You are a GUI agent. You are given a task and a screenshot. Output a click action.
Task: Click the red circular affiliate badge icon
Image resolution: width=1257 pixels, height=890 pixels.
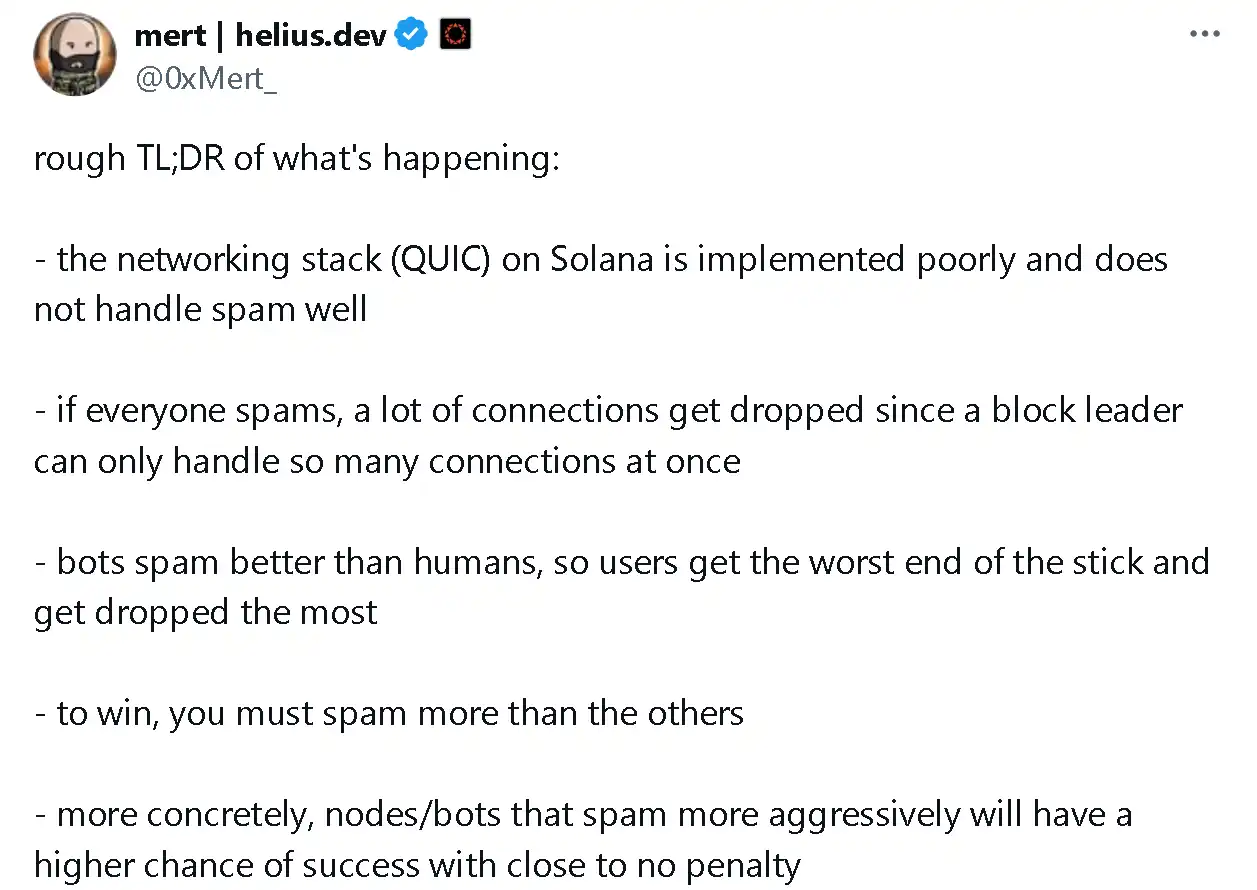point(455,35)
